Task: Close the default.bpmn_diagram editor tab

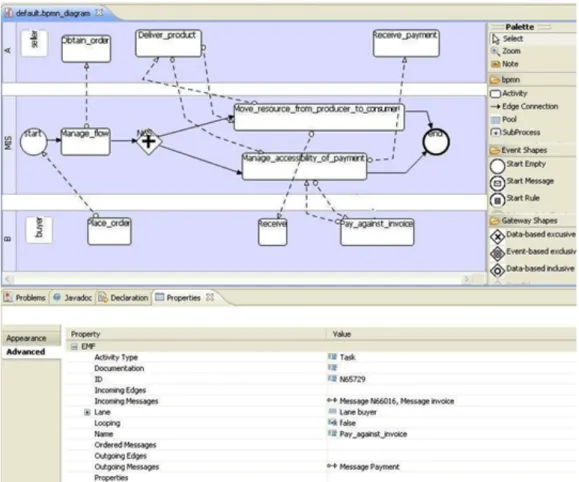Action: (99, 13)
